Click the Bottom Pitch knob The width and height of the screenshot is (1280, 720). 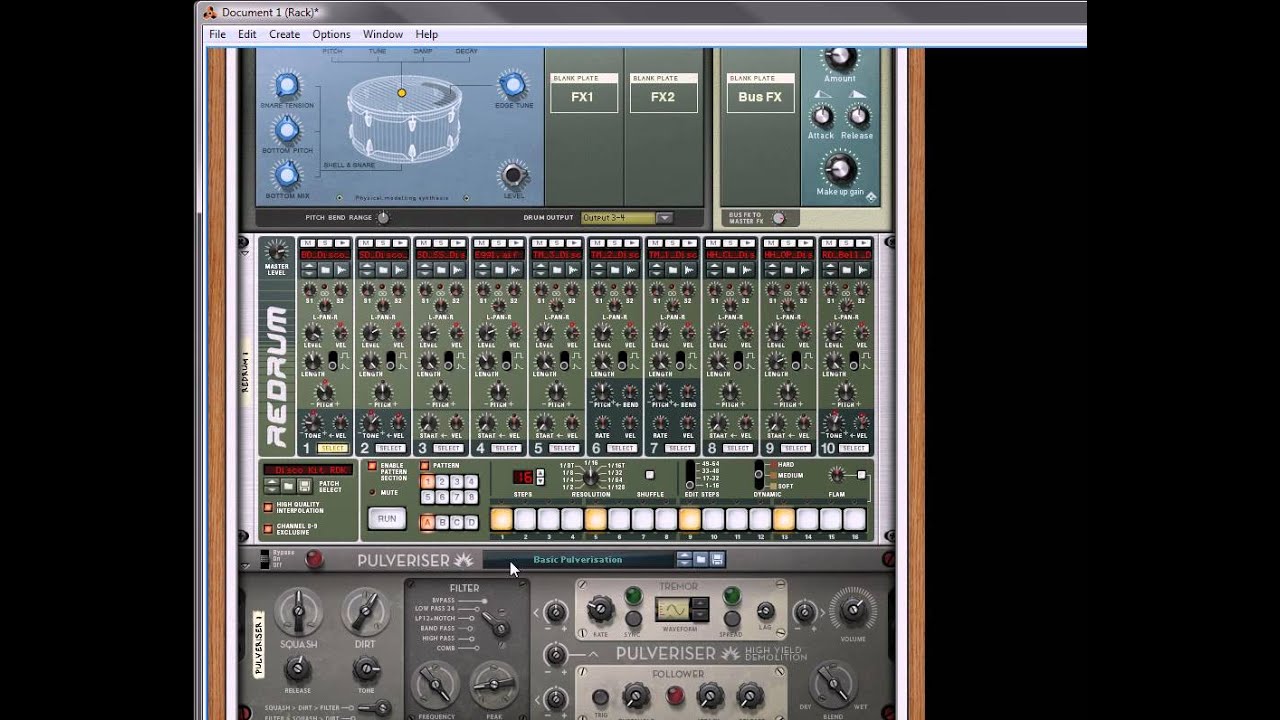point(287,130)
